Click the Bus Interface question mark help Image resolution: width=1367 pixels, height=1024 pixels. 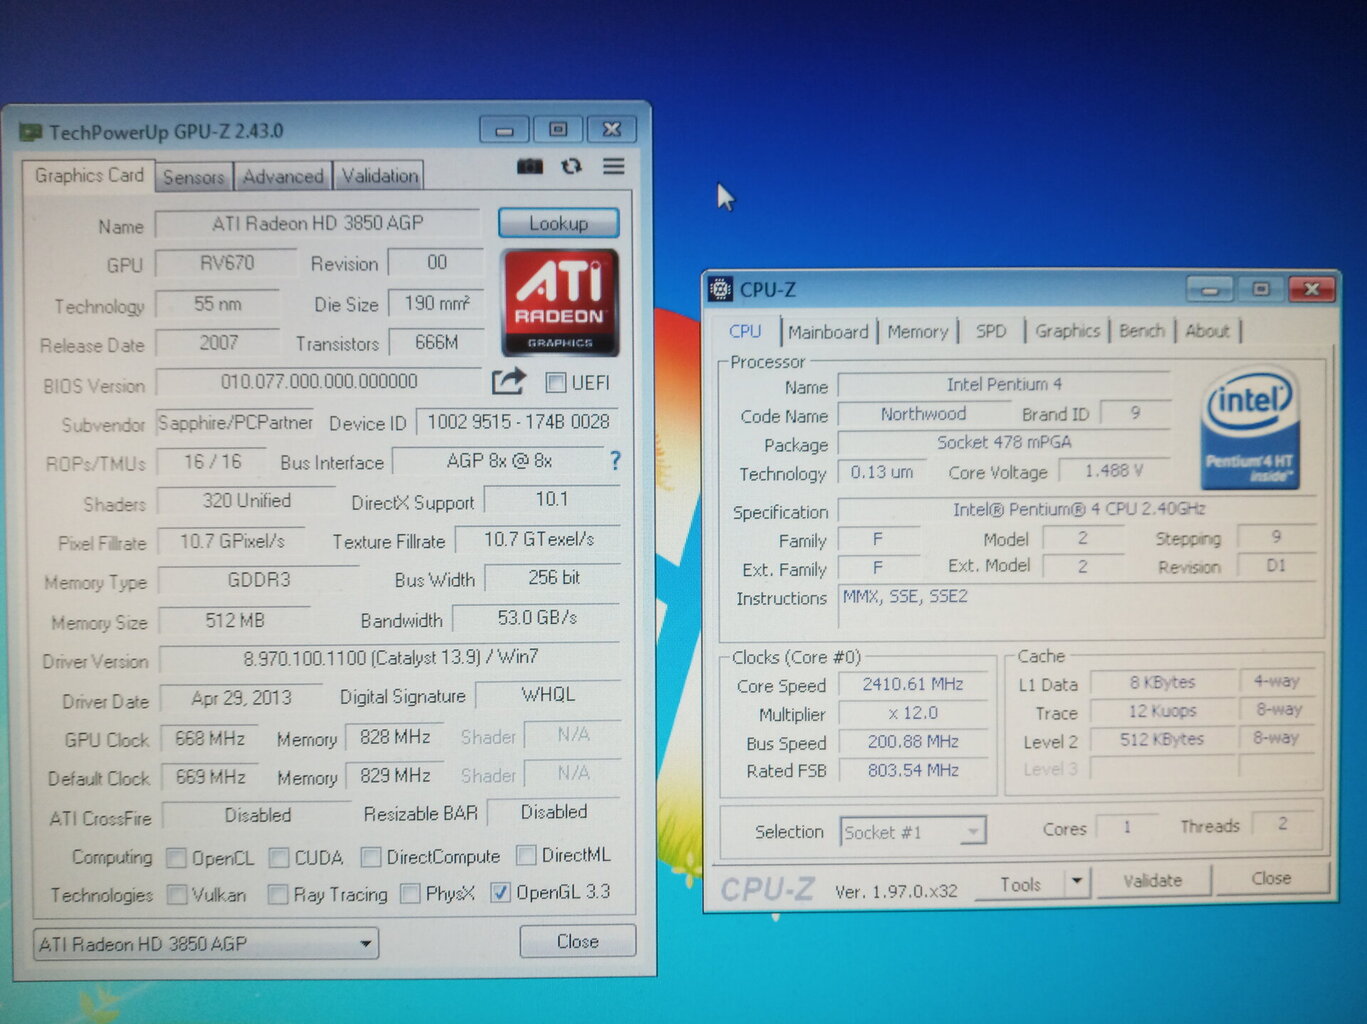pyautogui.click(x=615, y=461)
